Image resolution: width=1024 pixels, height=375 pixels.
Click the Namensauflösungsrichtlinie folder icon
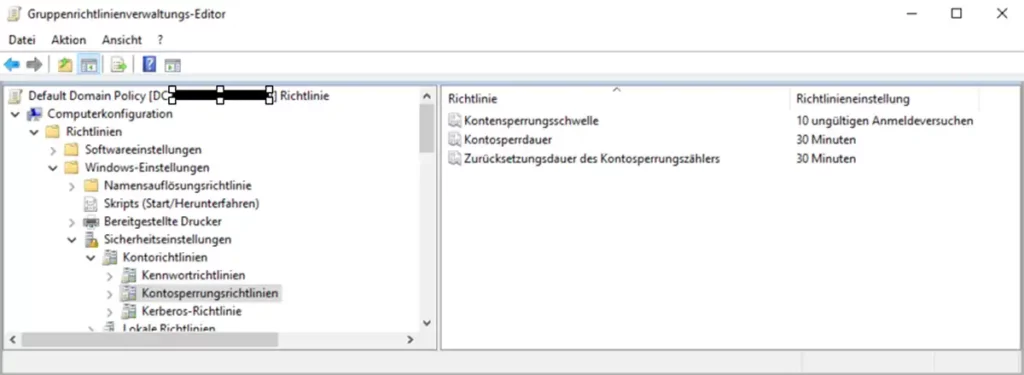[91, 186]
